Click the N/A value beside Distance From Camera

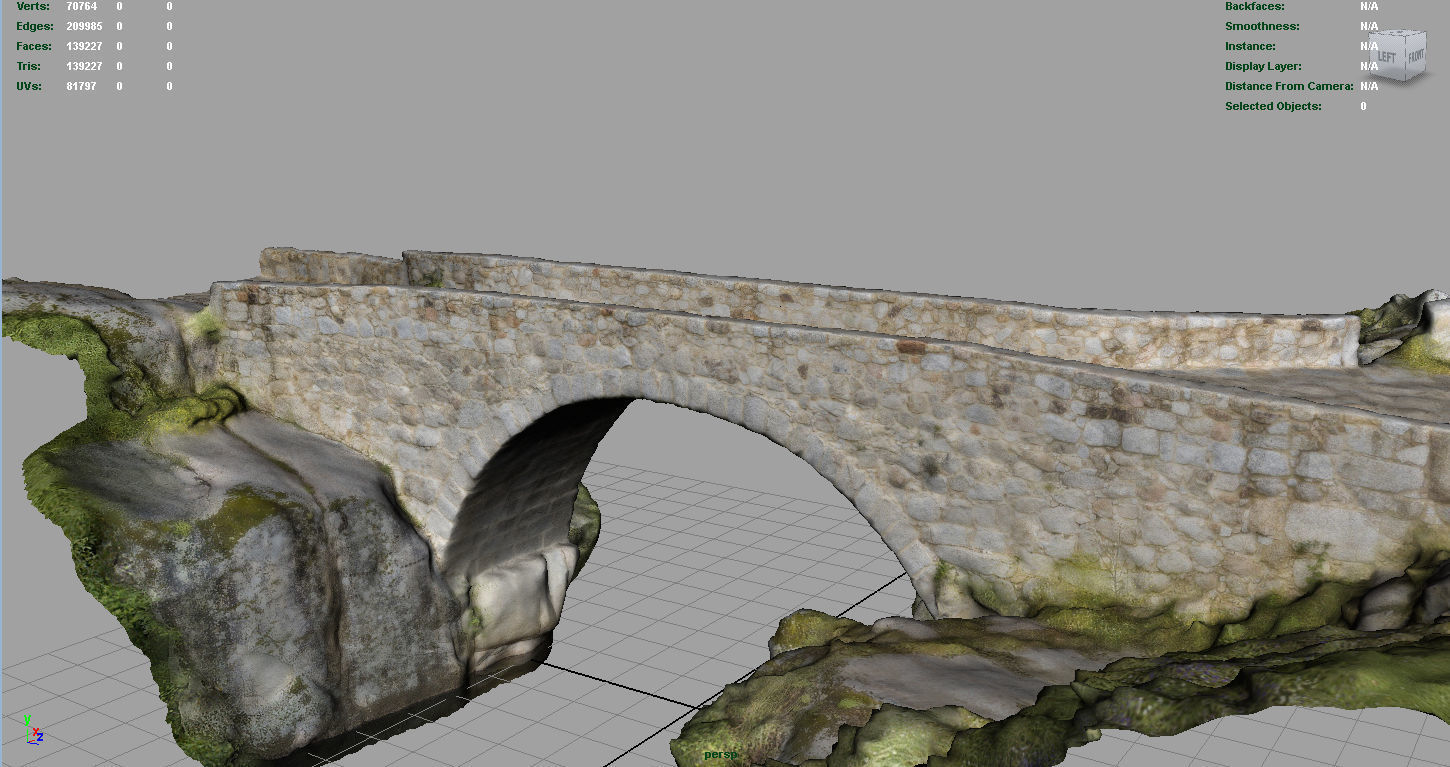pyautogui.click(x=1369, y=86)
